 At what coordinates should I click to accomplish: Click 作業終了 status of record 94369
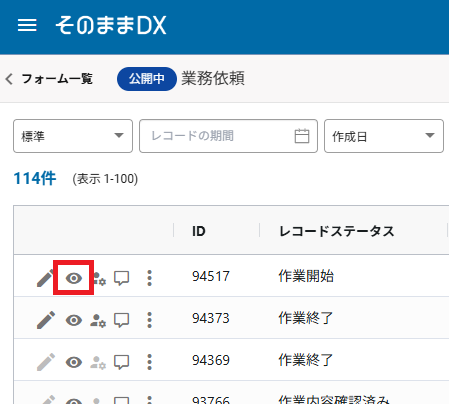(x=306, y=360)
